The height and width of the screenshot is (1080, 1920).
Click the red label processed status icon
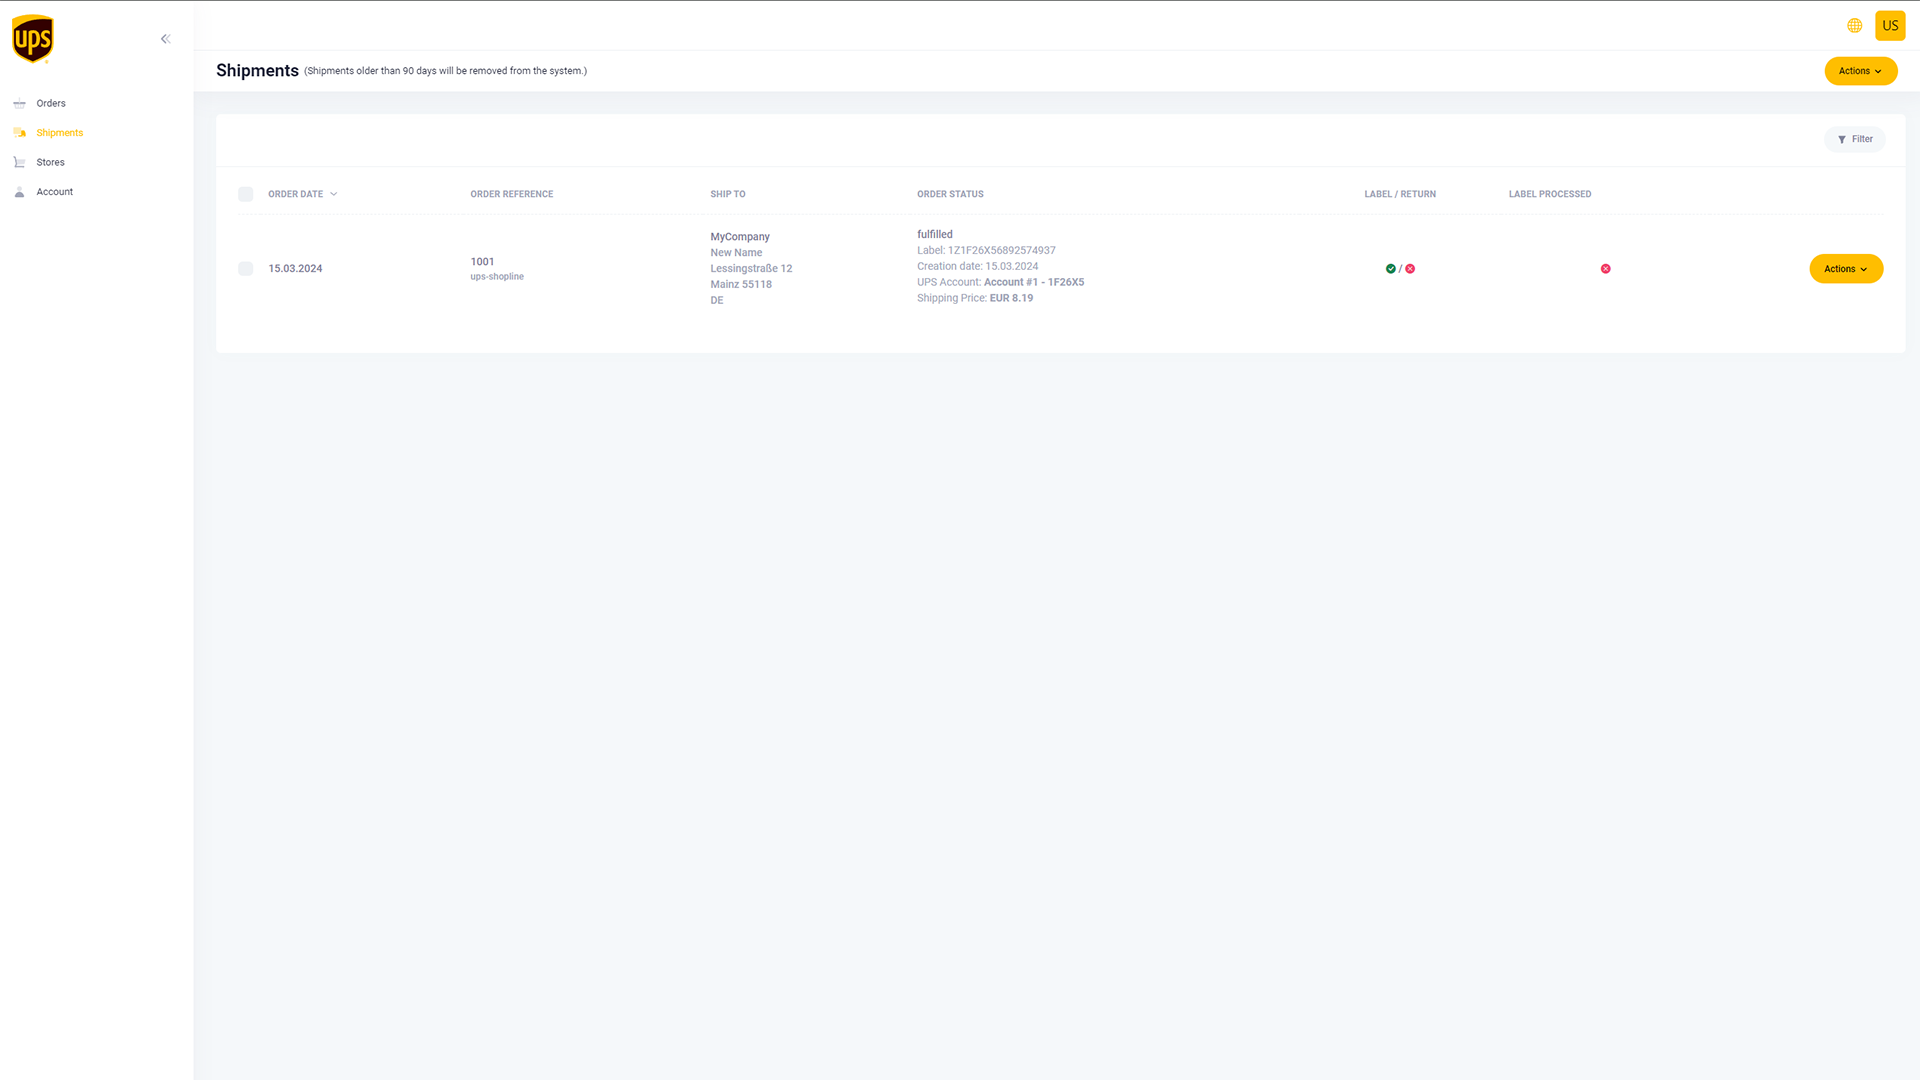(x=1605, y=269)
